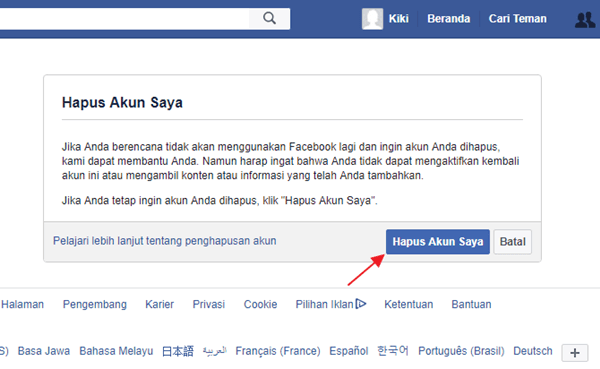Switch language to Deutsch
The width and height of the screenshot is (600, 369).
pyautogui.click(x=533, y=351)
